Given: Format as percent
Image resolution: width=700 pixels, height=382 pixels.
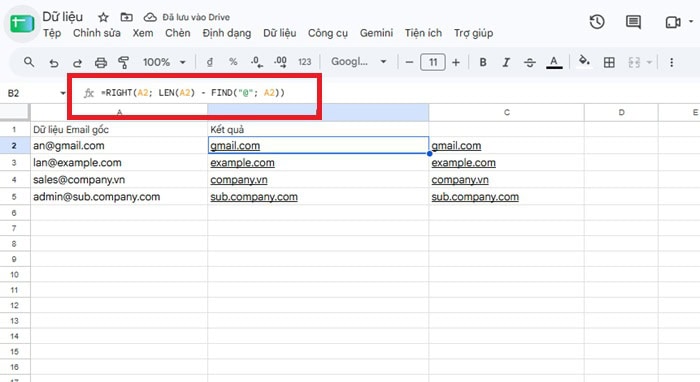Looking at the screenshot, I should click(x=233, y=62).
